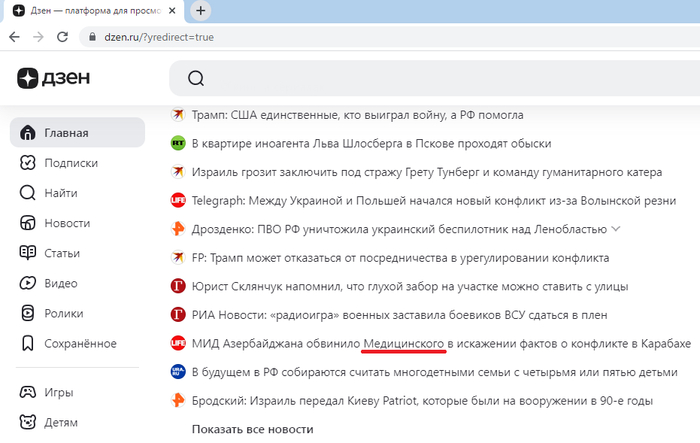This screenshot has height=443, width=700.
Task: Open FP news about Трамп посредничества
Action: coord(400,258)
